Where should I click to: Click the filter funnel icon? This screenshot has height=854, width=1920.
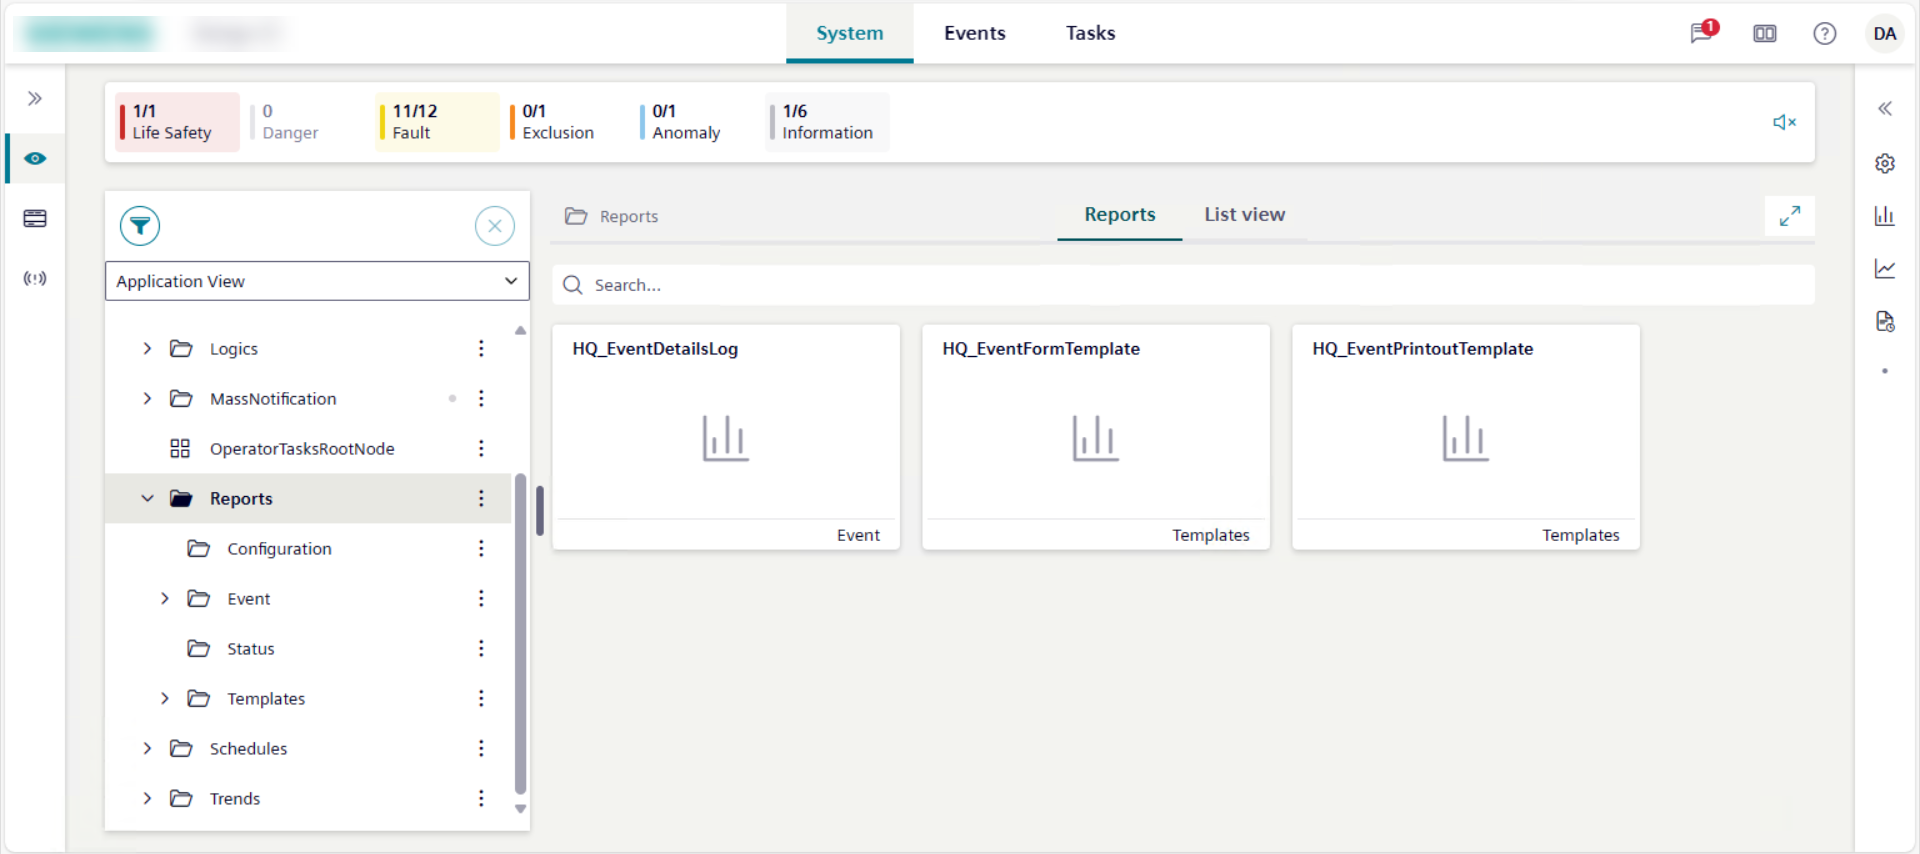pyautogui.click(x=140, y=226)
